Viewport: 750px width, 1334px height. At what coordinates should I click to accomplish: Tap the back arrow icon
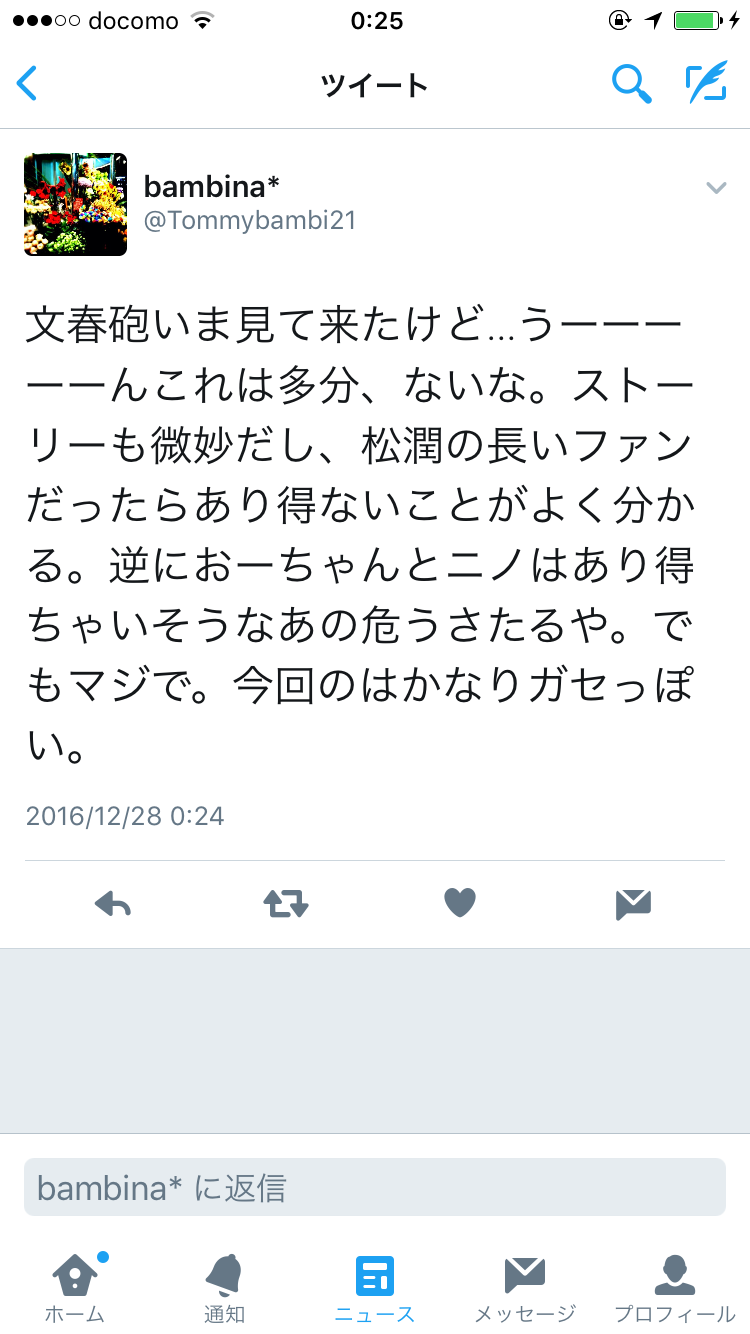coord(27,84)
